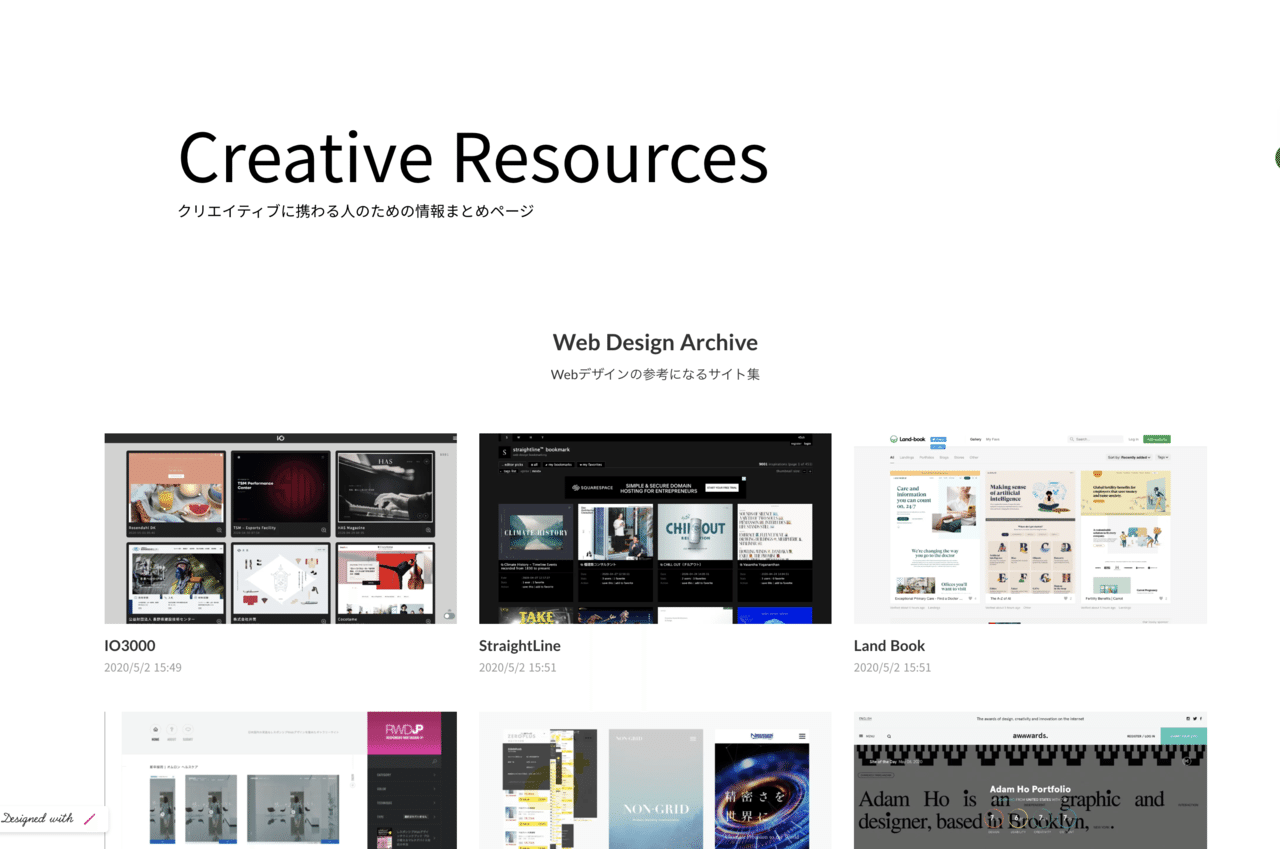1280x849 pixels.
Task: Open the "Sort by: Recently added" dropdown
Action: coord(1129,457)
